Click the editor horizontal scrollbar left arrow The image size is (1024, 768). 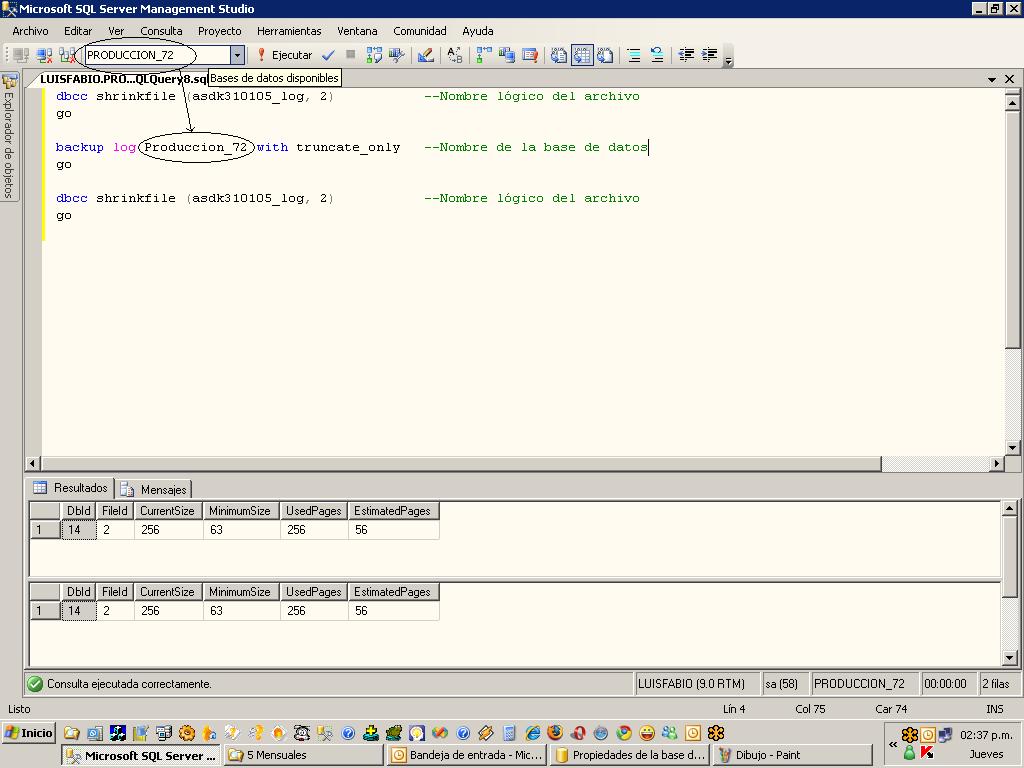pos(33,463)
